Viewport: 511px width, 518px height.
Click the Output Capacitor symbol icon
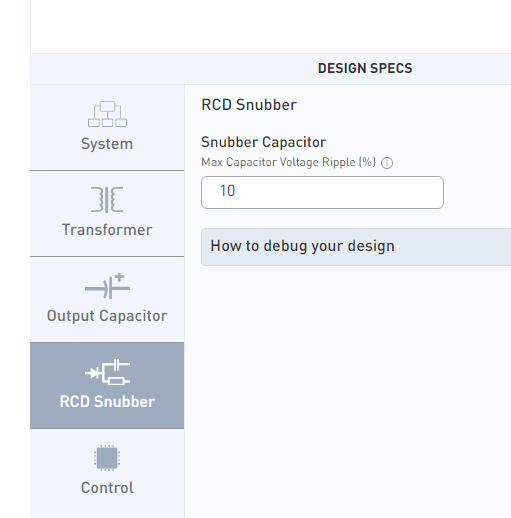coord(107,286)
